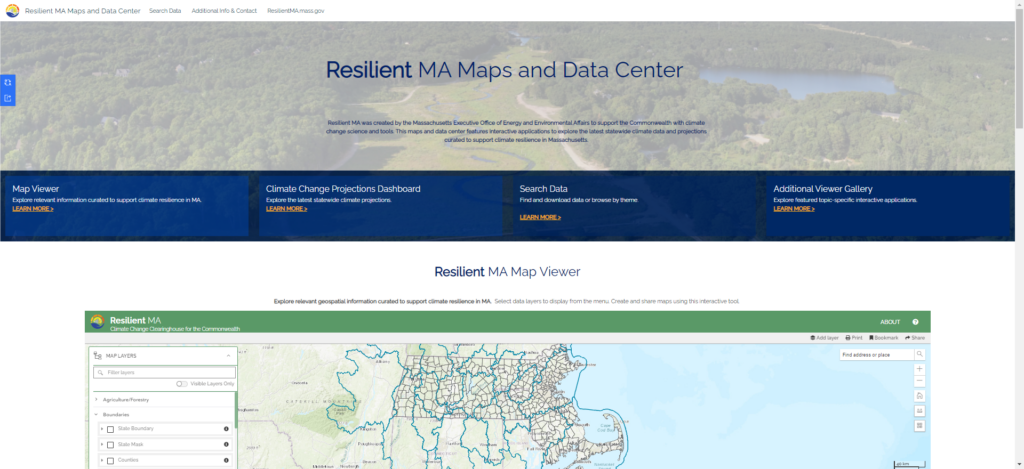The width and height of the screenshot is (1024, 469).
Task: Enable the Visible Layers Only switch
Action: (x=182, y=384)
